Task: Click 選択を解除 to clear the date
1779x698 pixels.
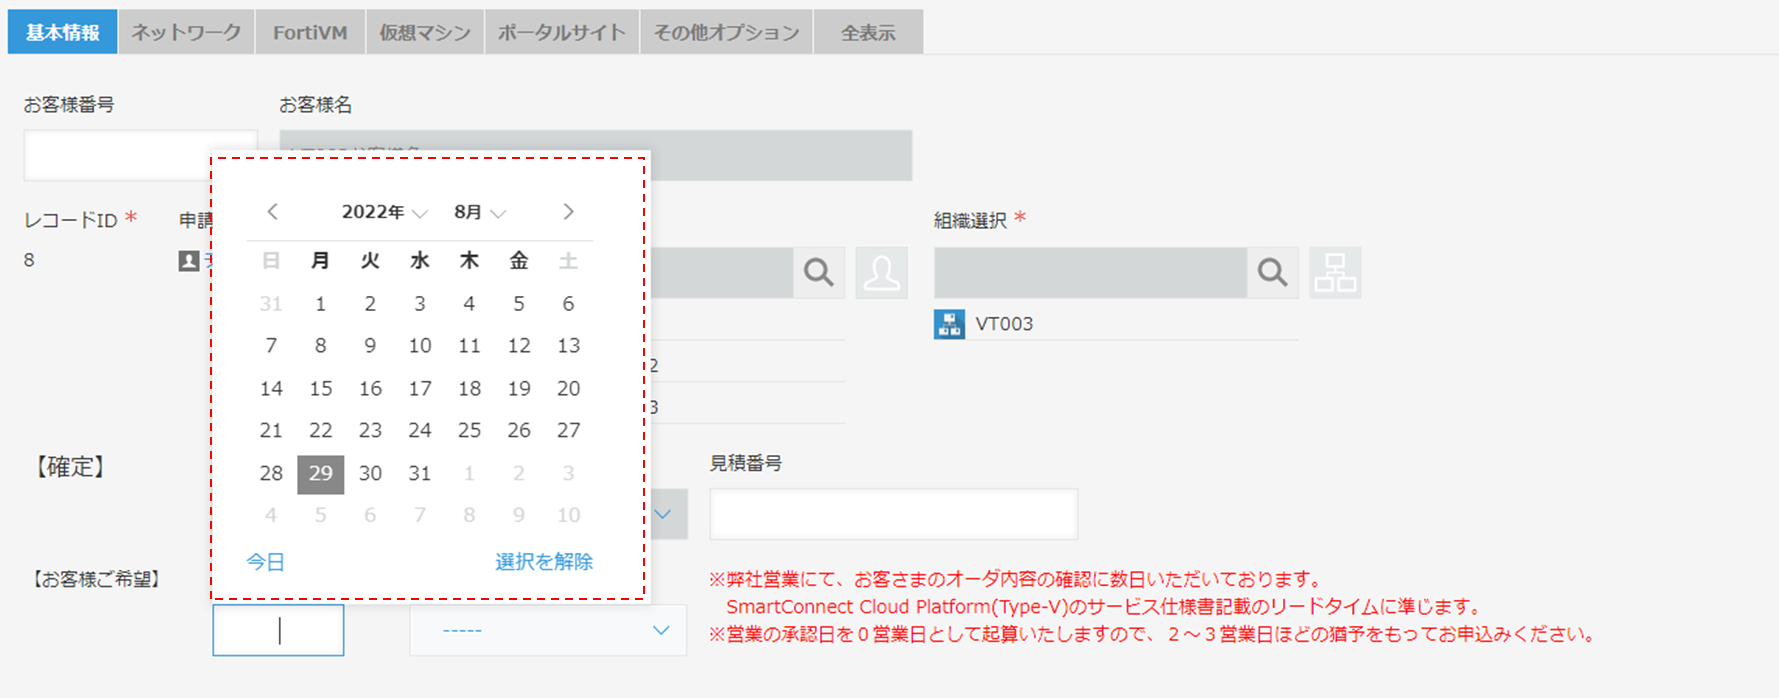Action: 544,562
